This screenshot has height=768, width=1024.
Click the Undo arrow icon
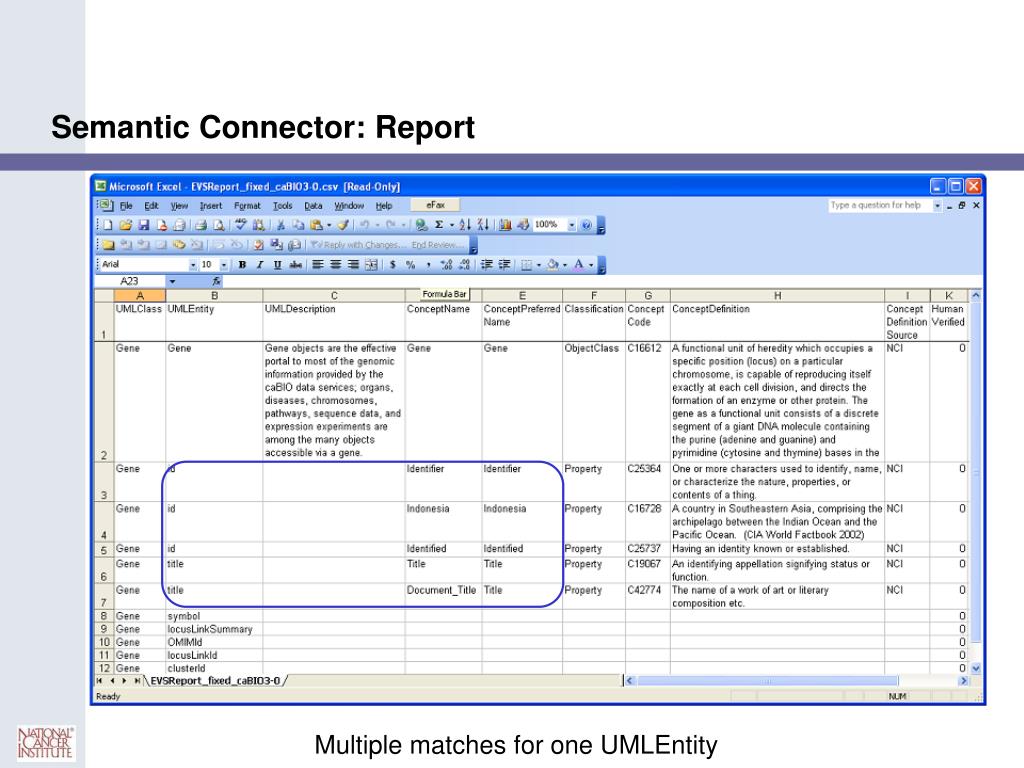[x=364, y=225]
